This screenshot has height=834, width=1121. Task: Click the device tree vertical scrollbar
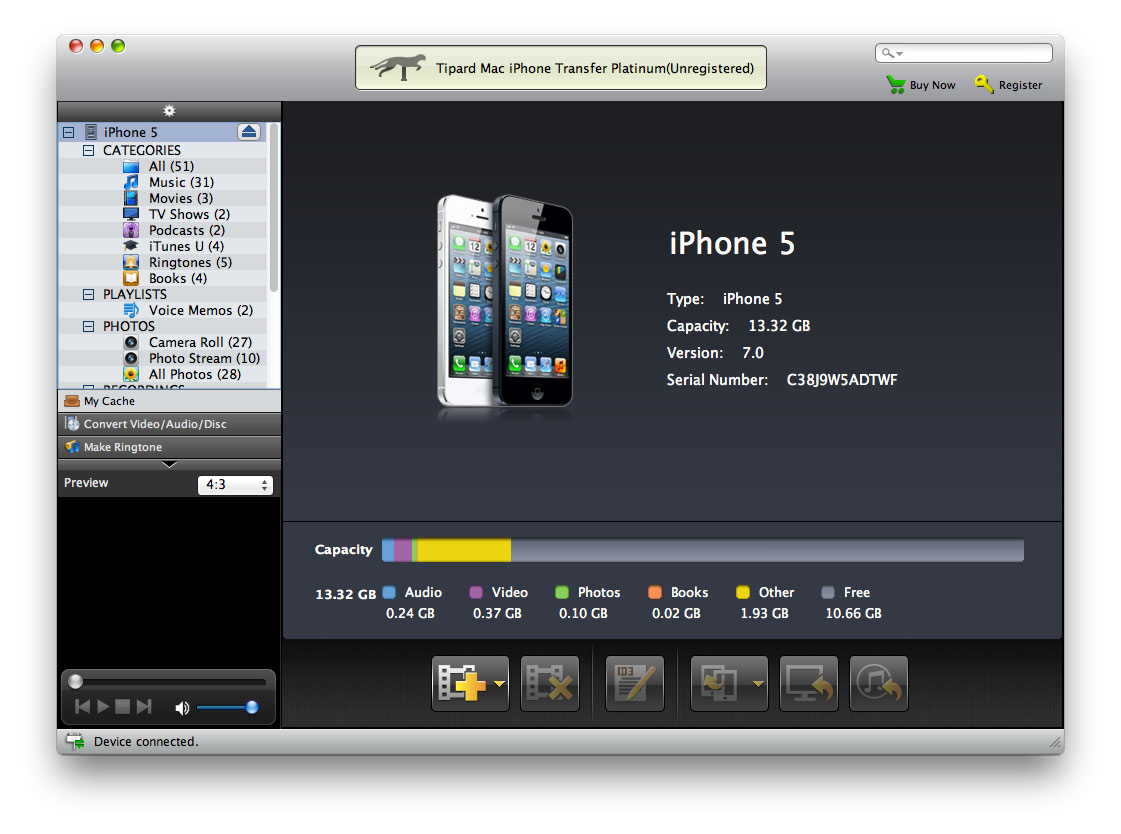point(273,207)
